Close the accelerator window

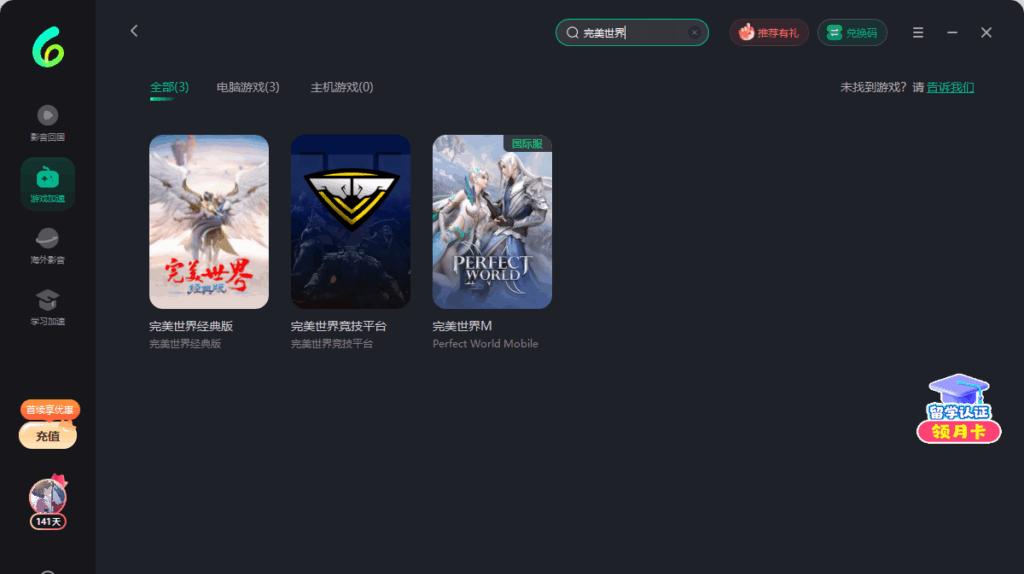coord(986,33)
